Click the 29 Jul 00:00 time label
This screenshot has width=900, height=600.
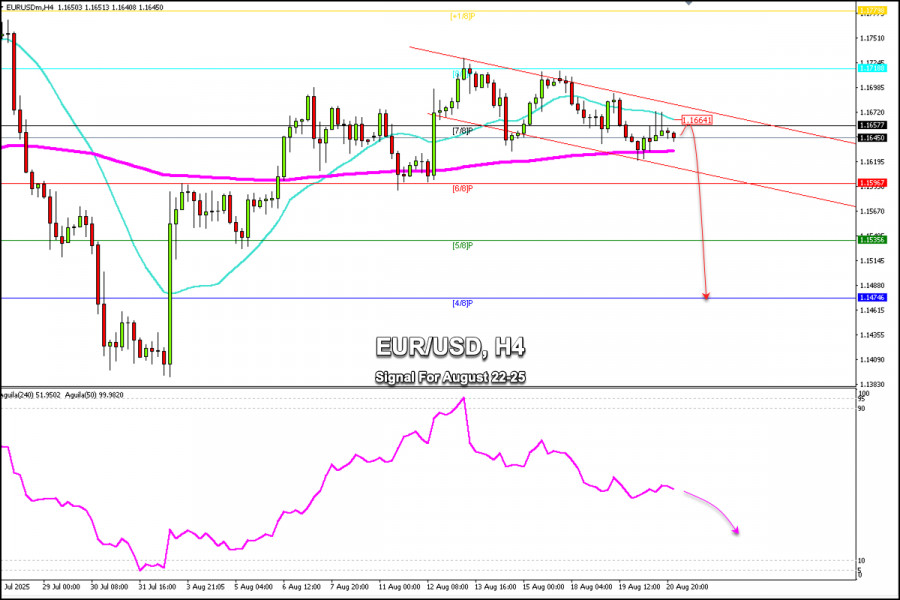61,587
